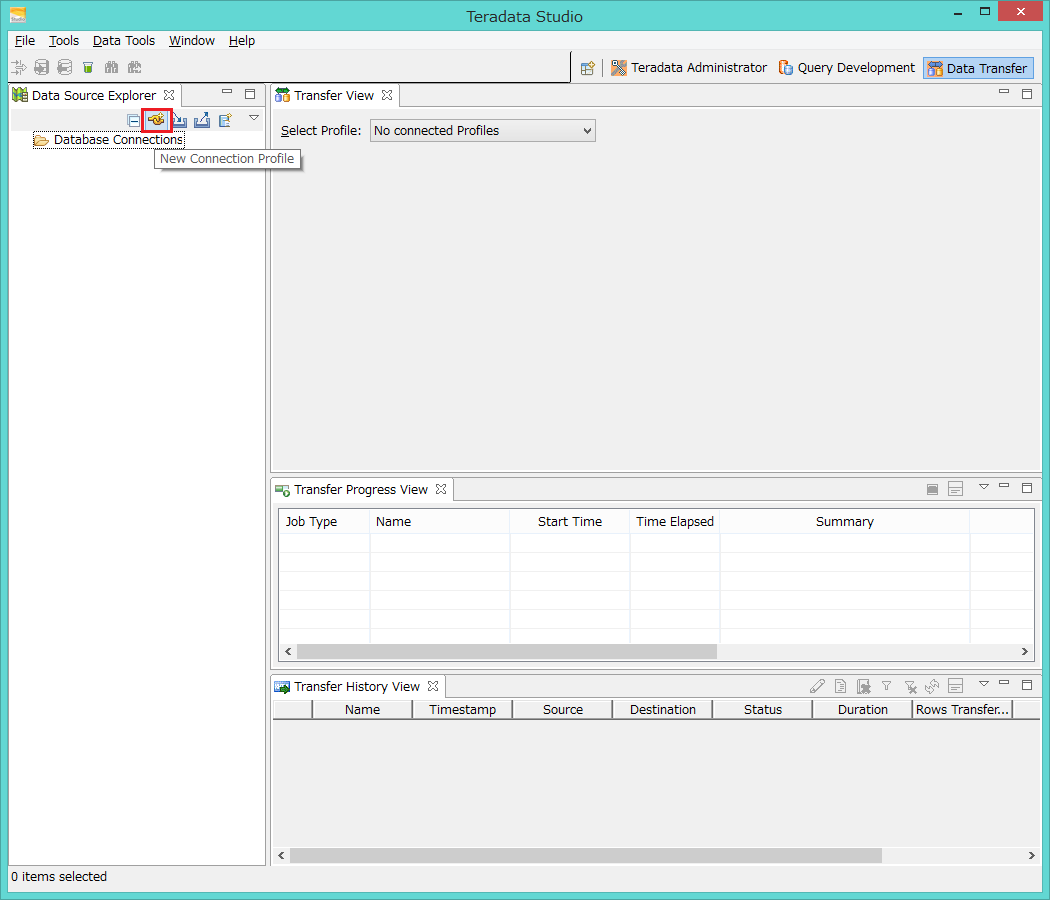The image size is (1050, 900).
Task: Select the Data Source Explorer tab
Action: (x=94, y=96)
